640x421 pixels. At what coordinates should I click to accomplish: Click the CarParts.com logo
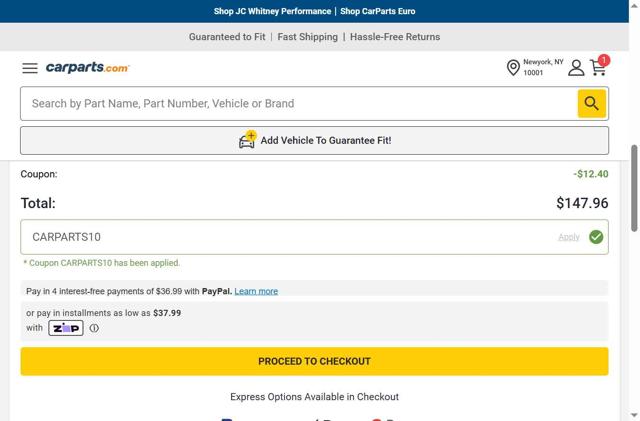tap(88, 68)
